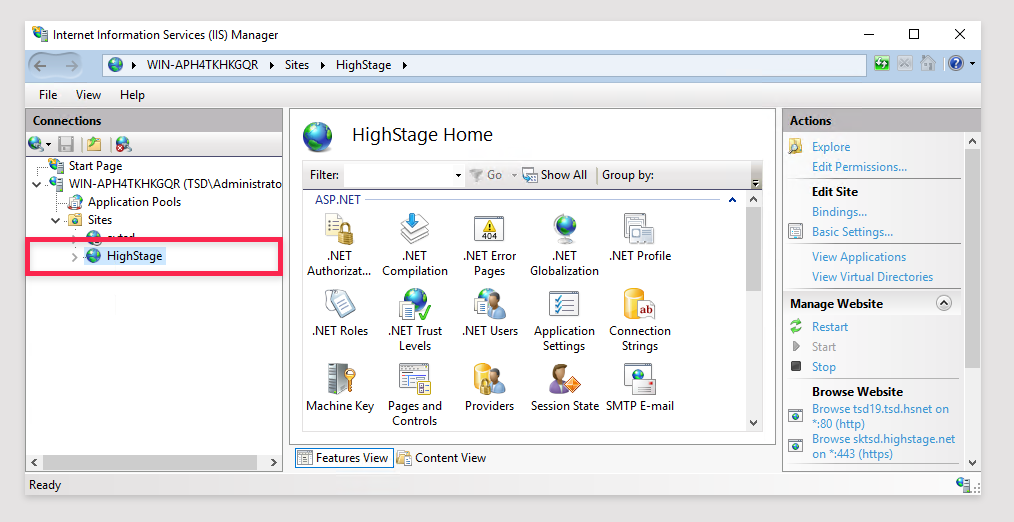Collapse the ASP.NET group section
This screenshot has width=1014, height=522.
732,200
